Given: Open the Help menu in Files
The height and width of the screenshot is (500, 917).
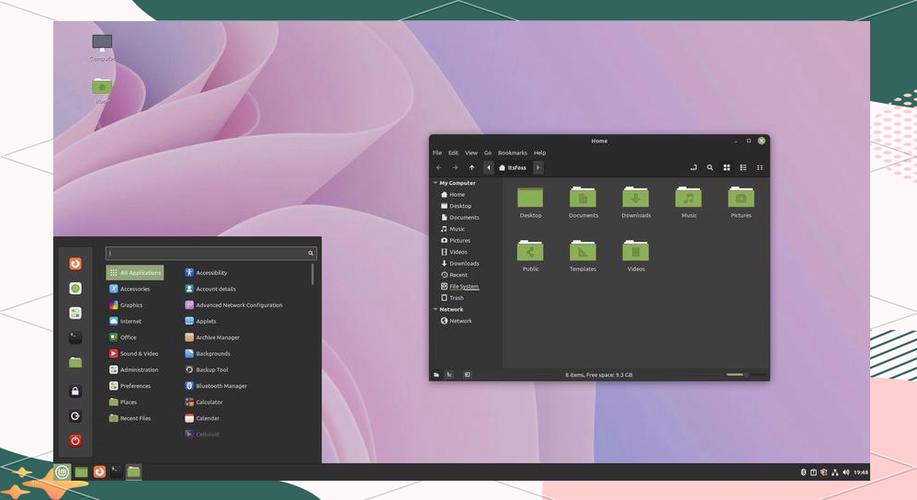Looking at the screenshot, I should [x=540, y=153].
